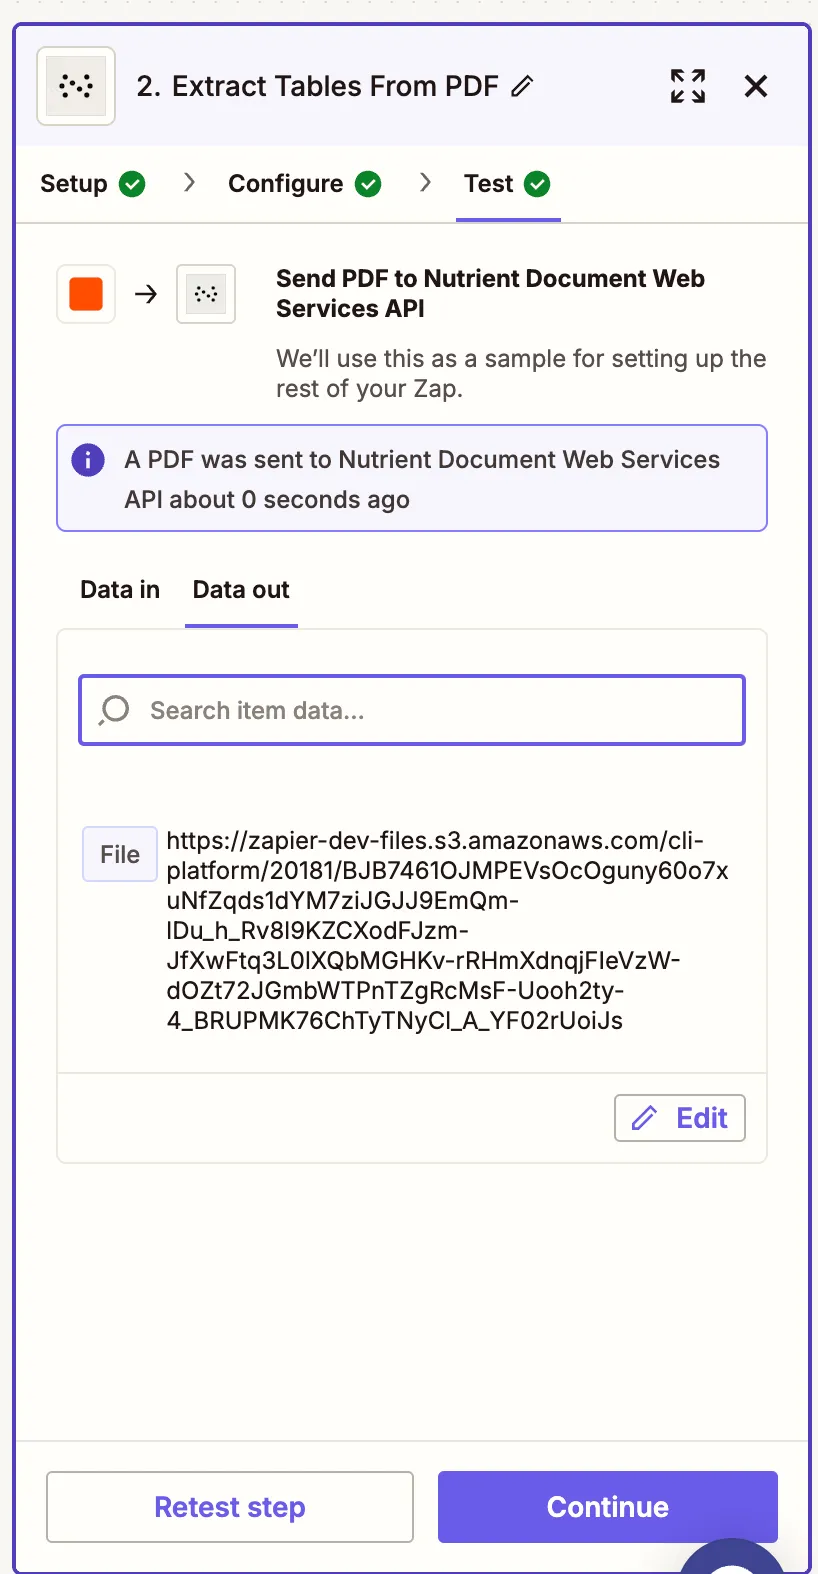
Task: Click the Search item data input field
Action: [x=411, y=710]
